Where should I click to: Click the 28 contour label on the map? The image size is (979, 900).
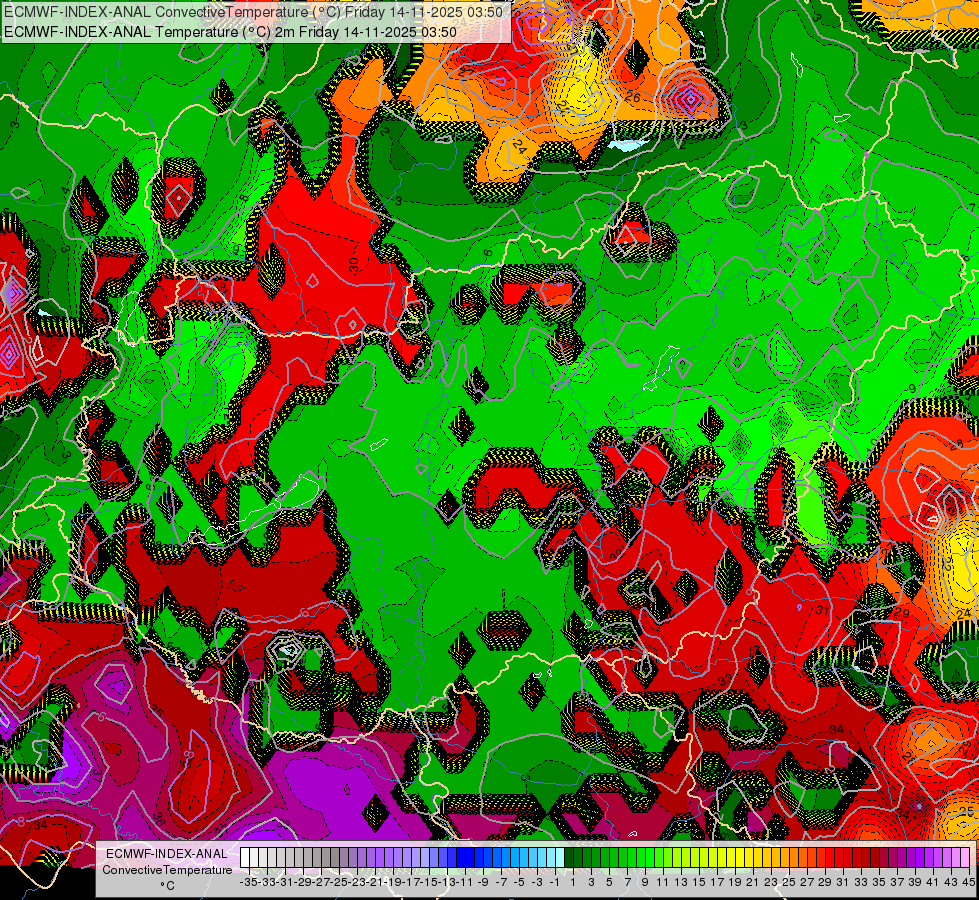pyautogui.click(x=956, y=444)
